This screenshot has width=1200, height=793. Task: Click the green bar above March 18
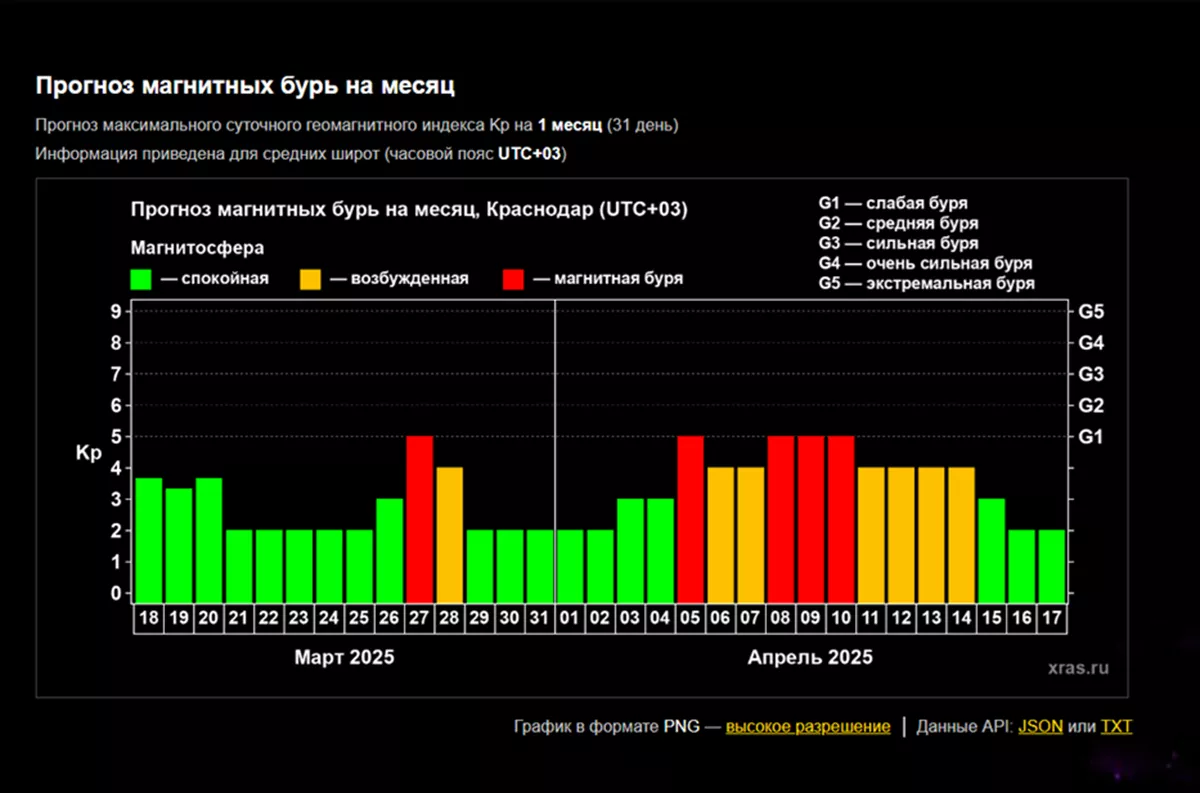pyautogui.click(x=149, y=535)
